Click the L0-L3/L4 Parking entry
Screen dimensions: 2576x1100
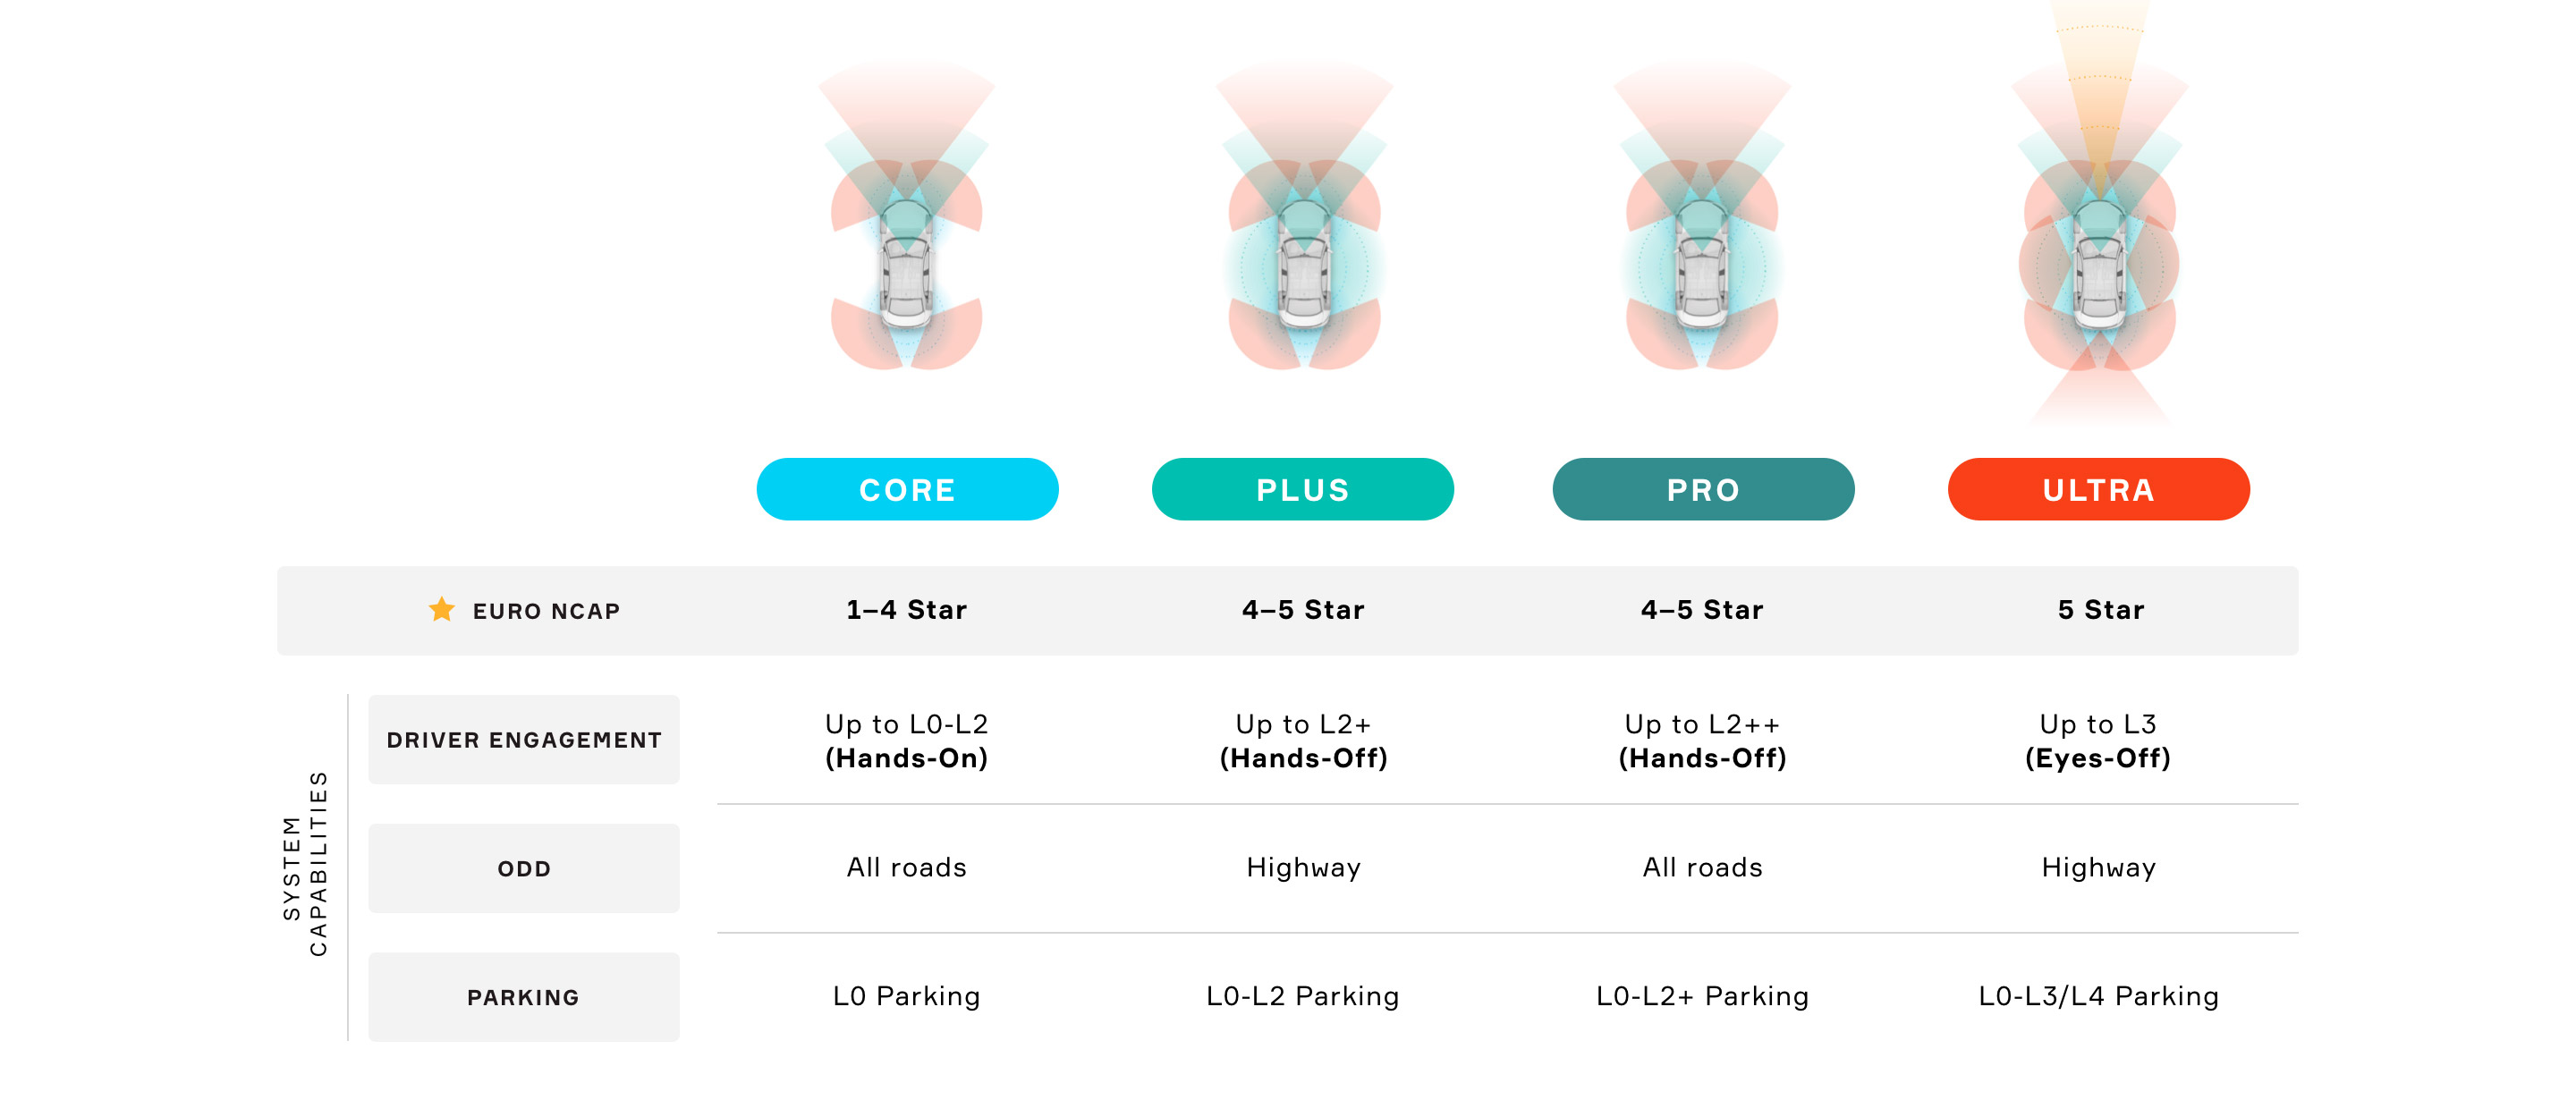tap(2098, 996)
